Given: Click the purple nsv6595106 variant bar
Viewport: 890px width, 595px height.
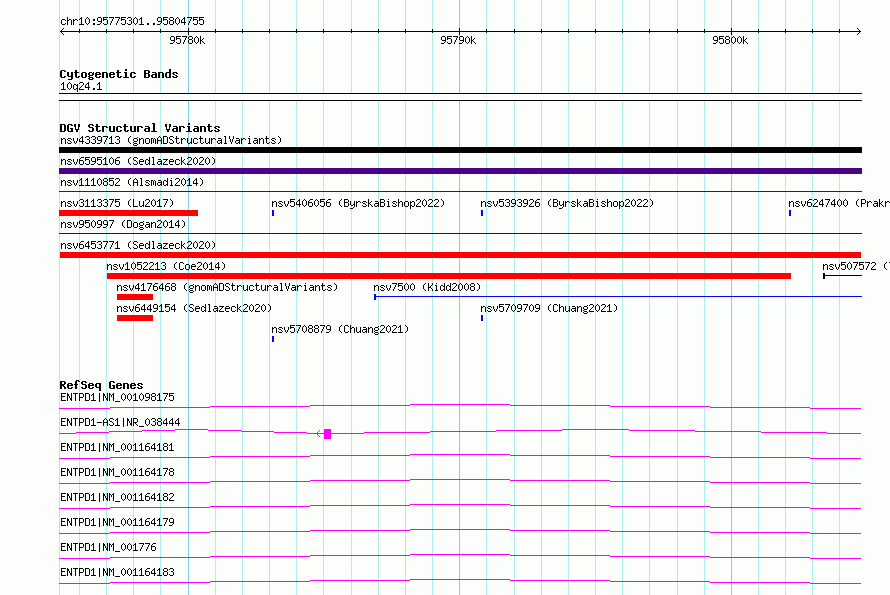Looking at the screenshot, I should (460, 171).
